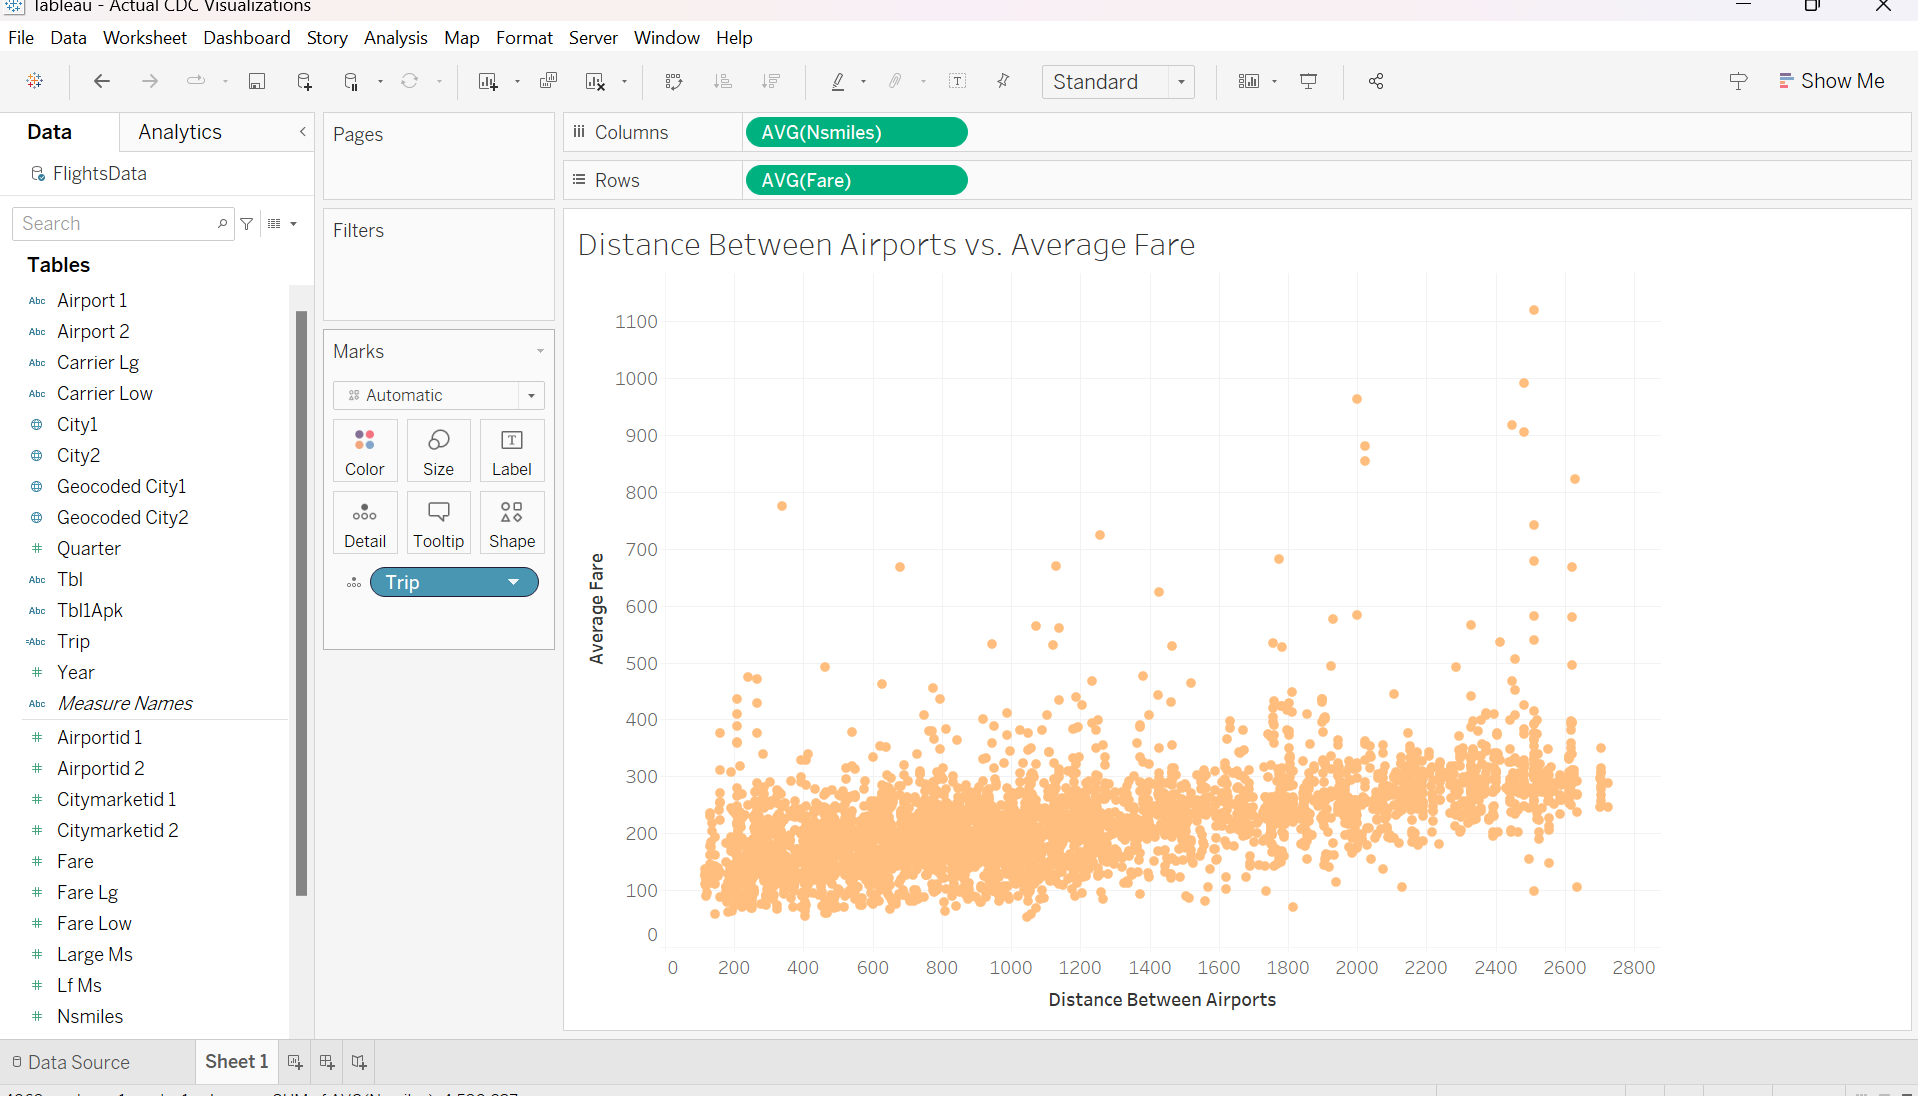Click the Sort Ascending toolbar icon
This screenshot has height=1096, width=1918.
[x=723, y=82]
